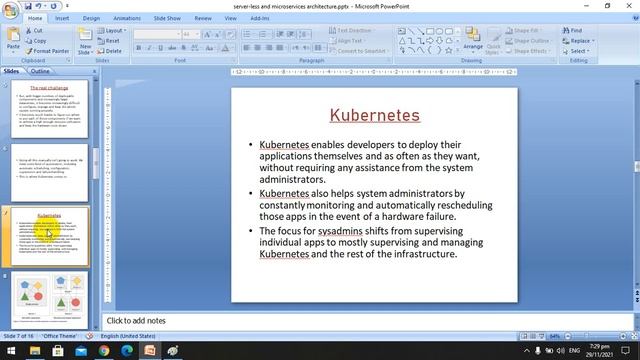Insert a New Slide
The width and height of the screenshot is (640, 360).
(x=85, y=41)
